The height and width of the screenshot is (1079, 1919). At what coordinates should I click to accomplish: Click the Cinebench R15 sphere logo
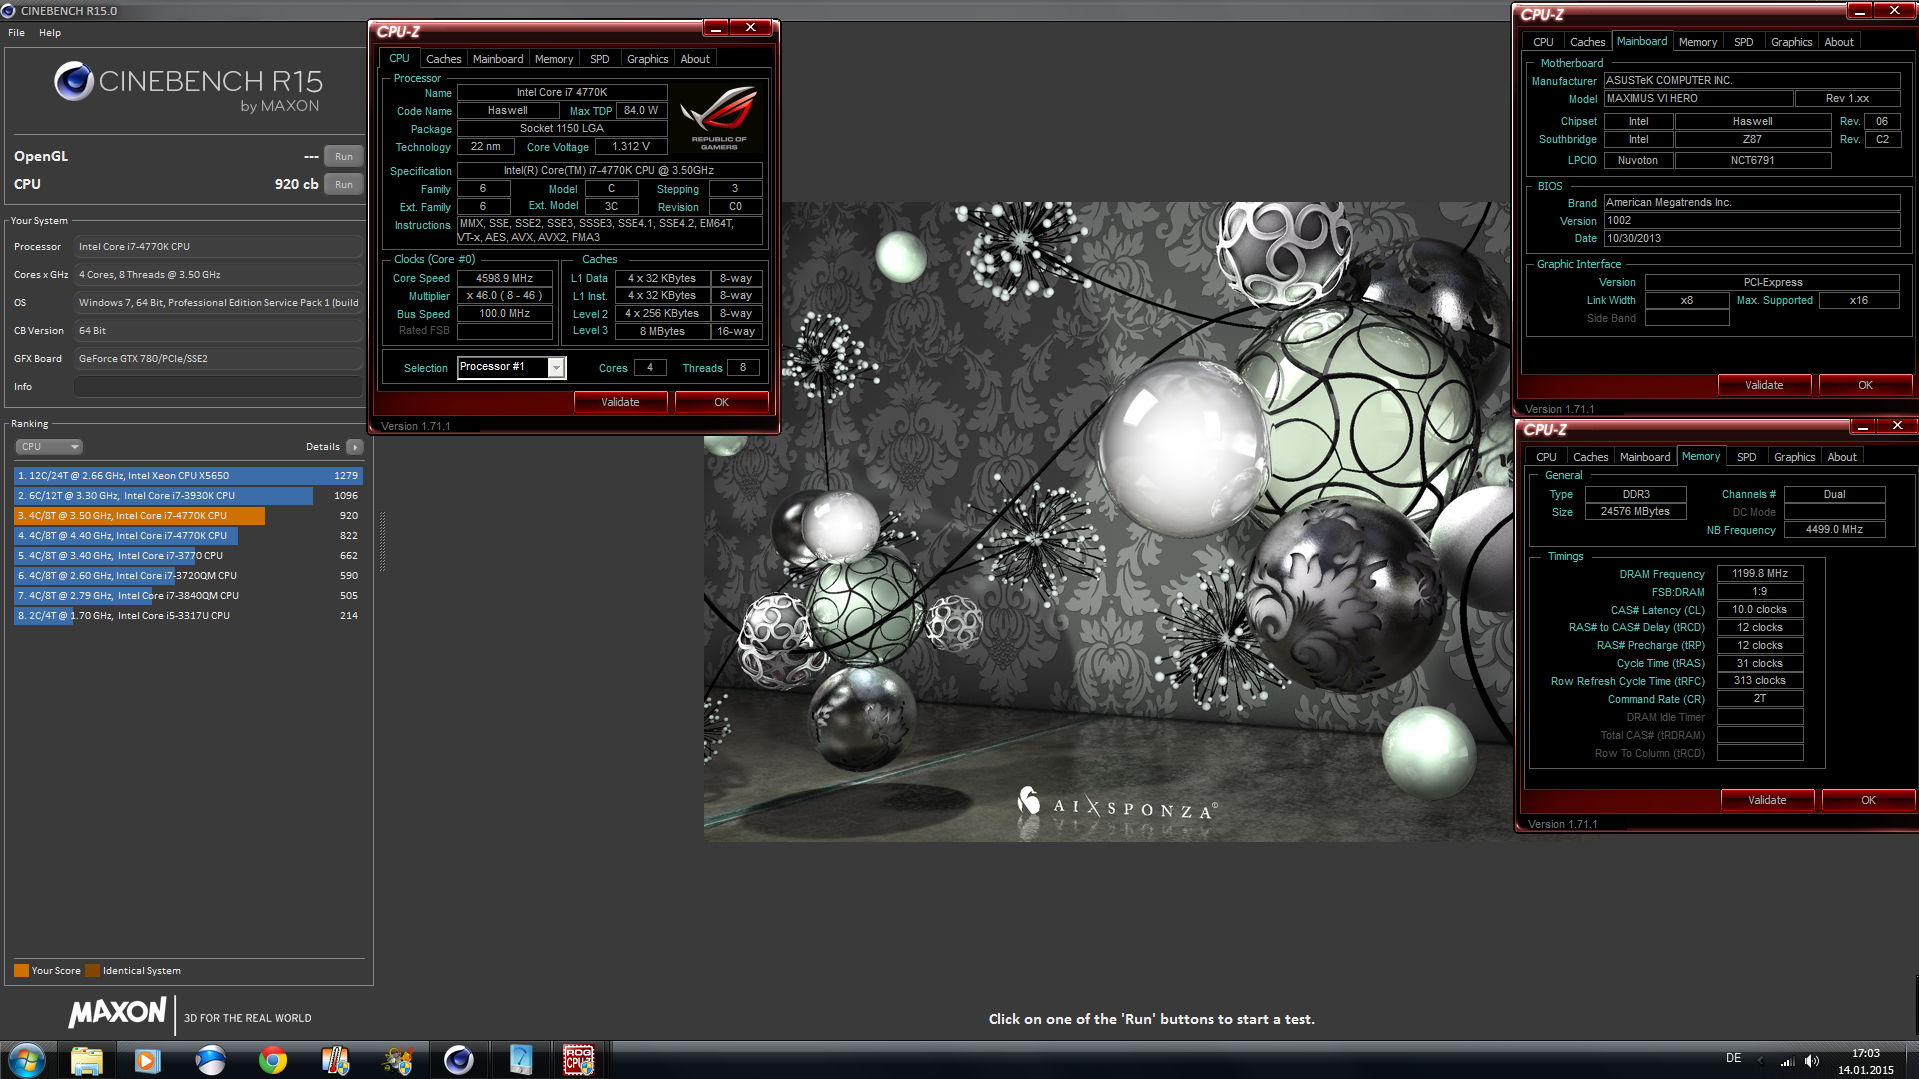click(x=74, y=81)
